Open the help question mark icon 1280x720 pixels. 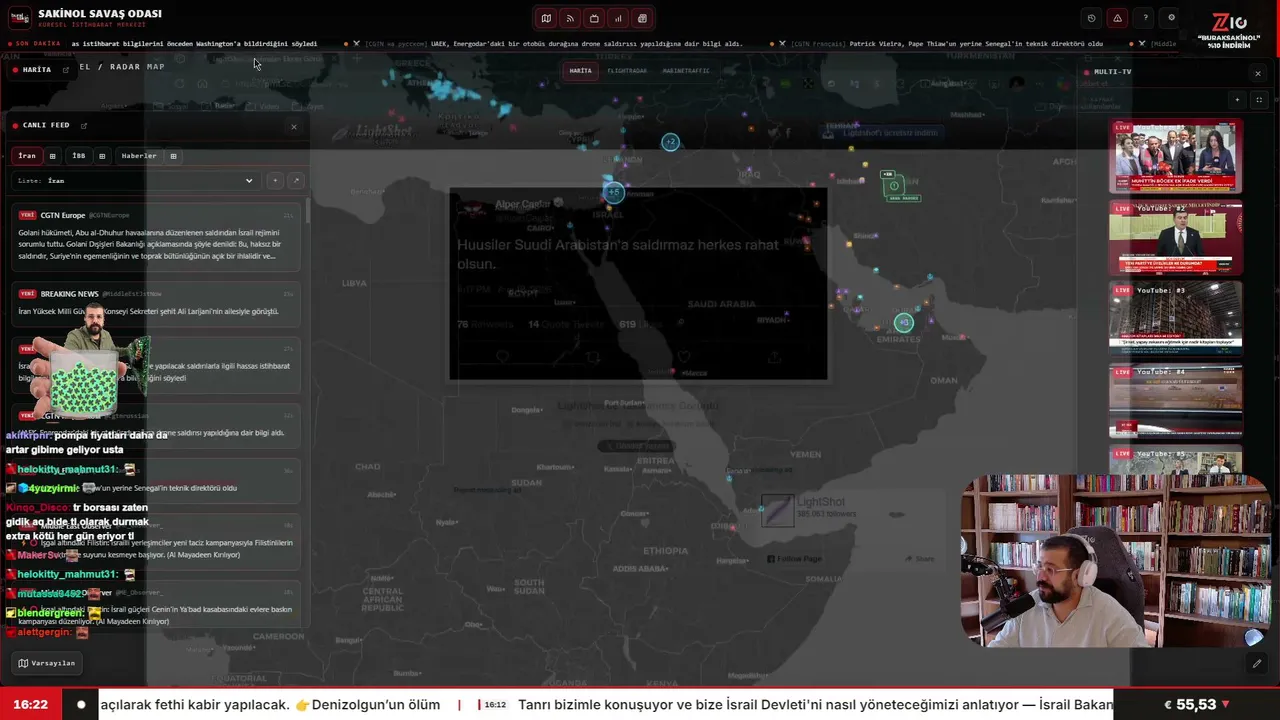pos(1145,18)
